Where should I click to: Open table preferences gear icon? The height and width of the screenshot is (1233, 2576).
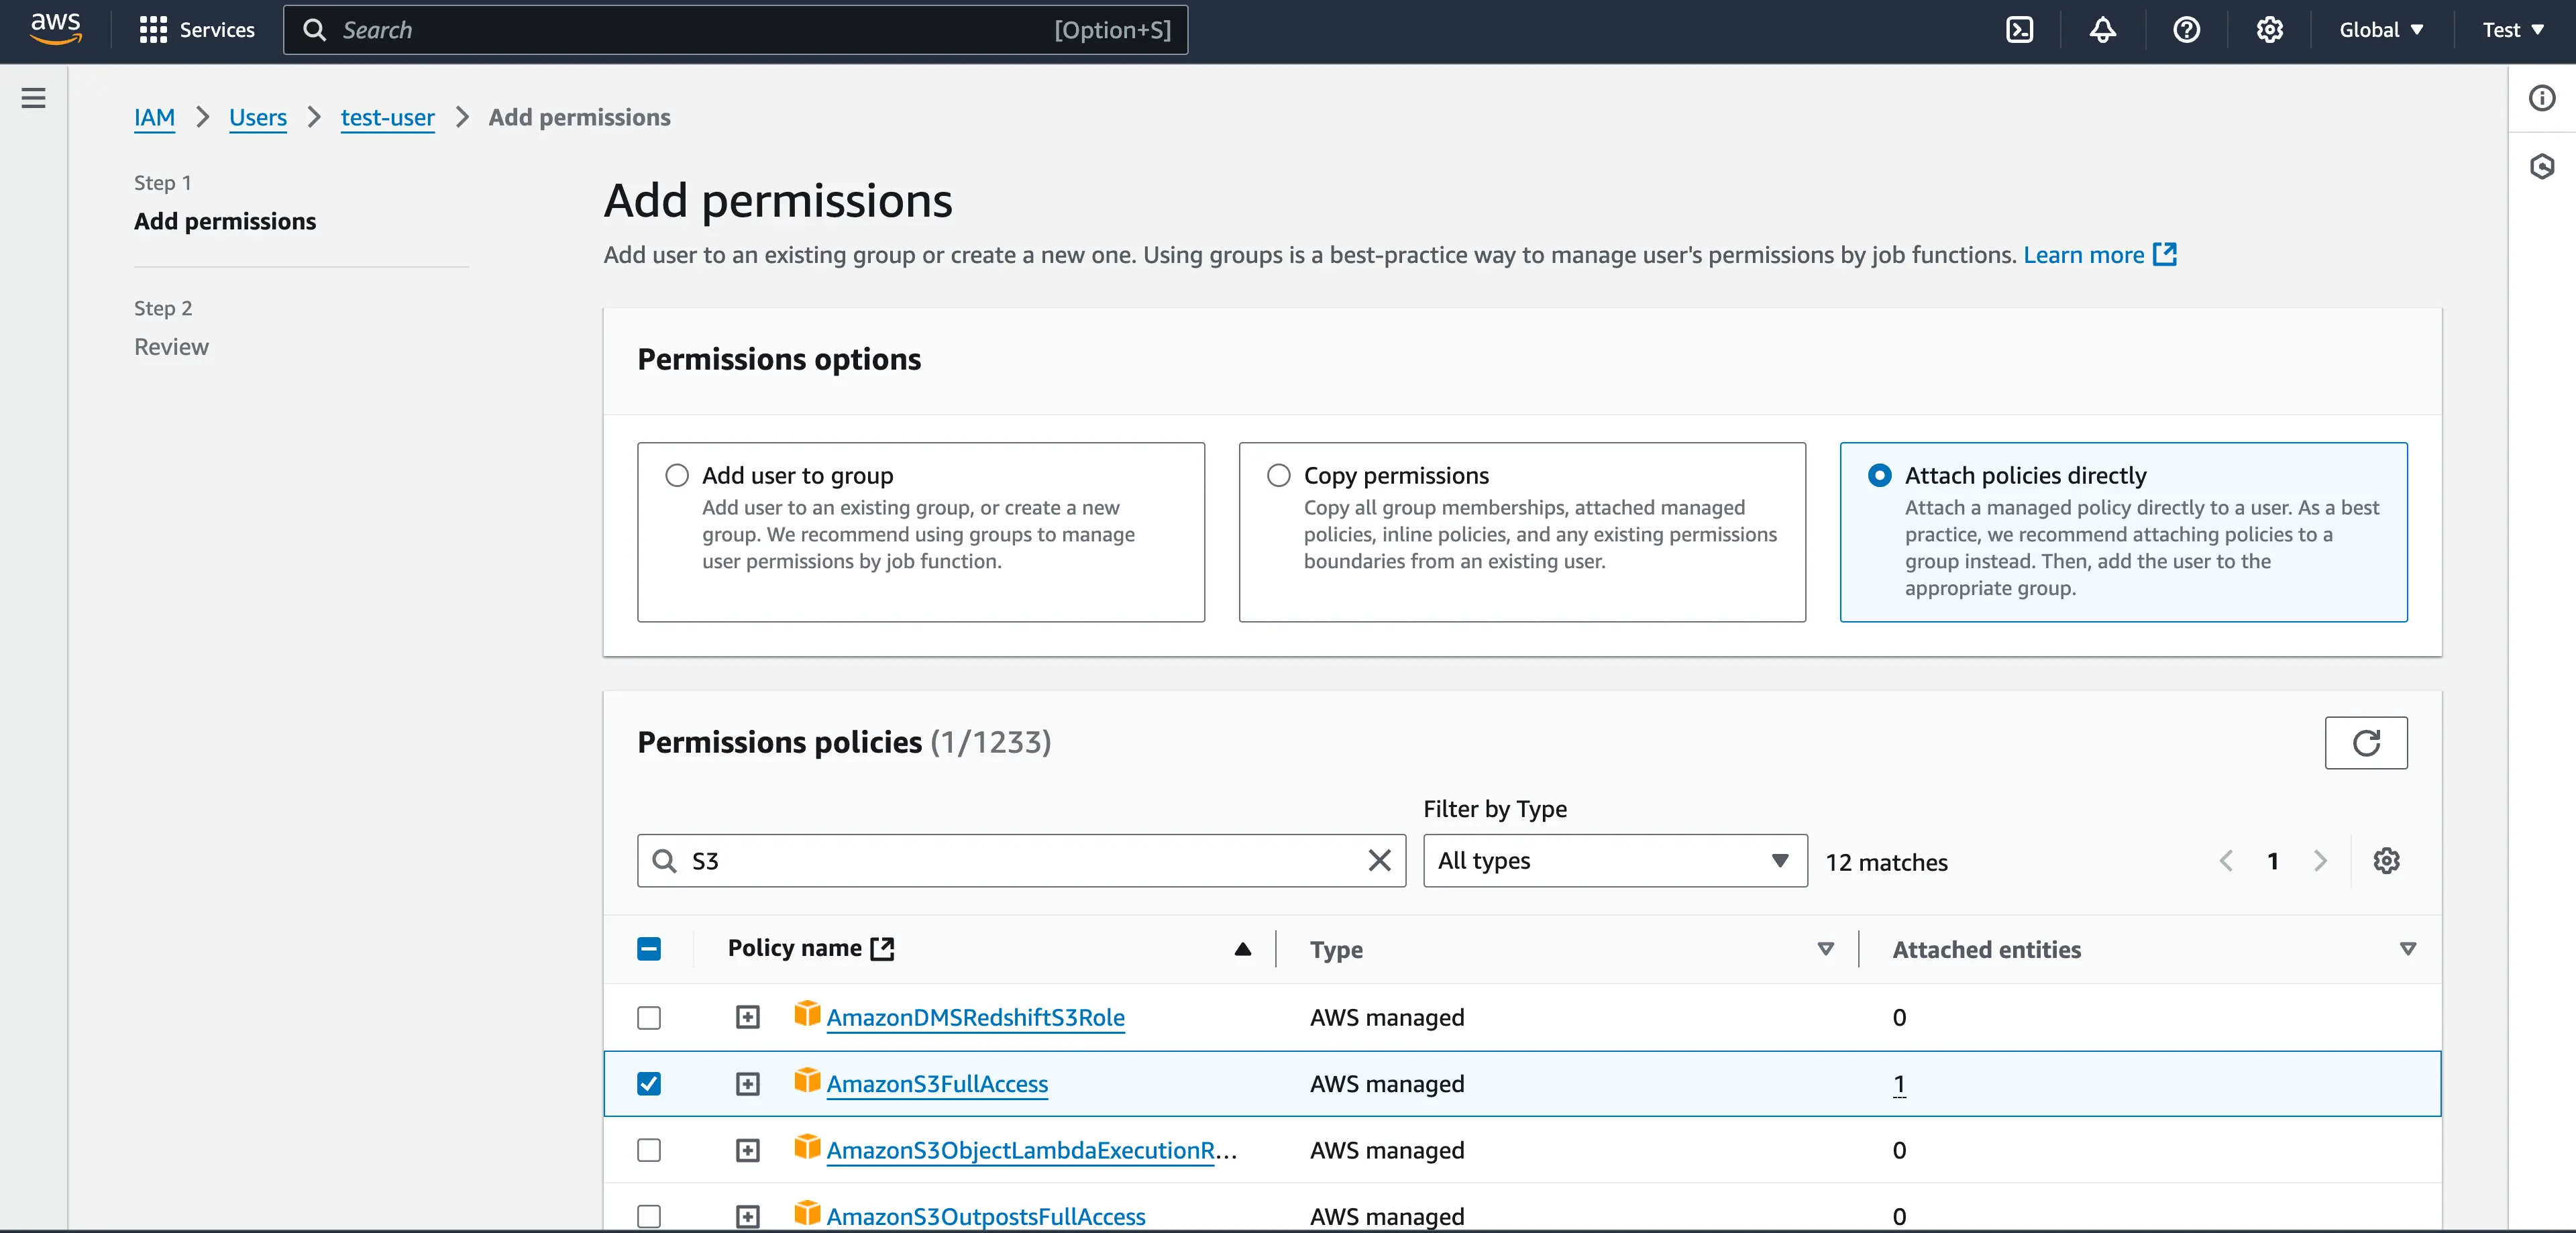pyautogui.click(x=2386, y=860)
